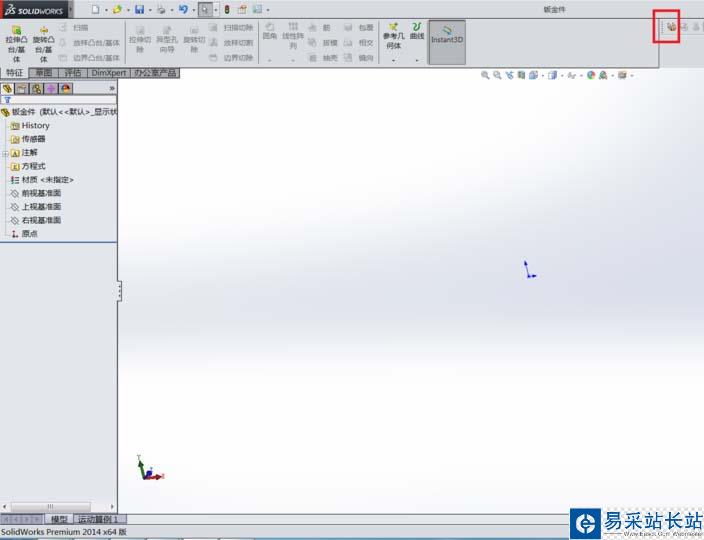Open the PropertyManager tab icon
The width and height of the screenshot is (704, 540).
(22, 88)
